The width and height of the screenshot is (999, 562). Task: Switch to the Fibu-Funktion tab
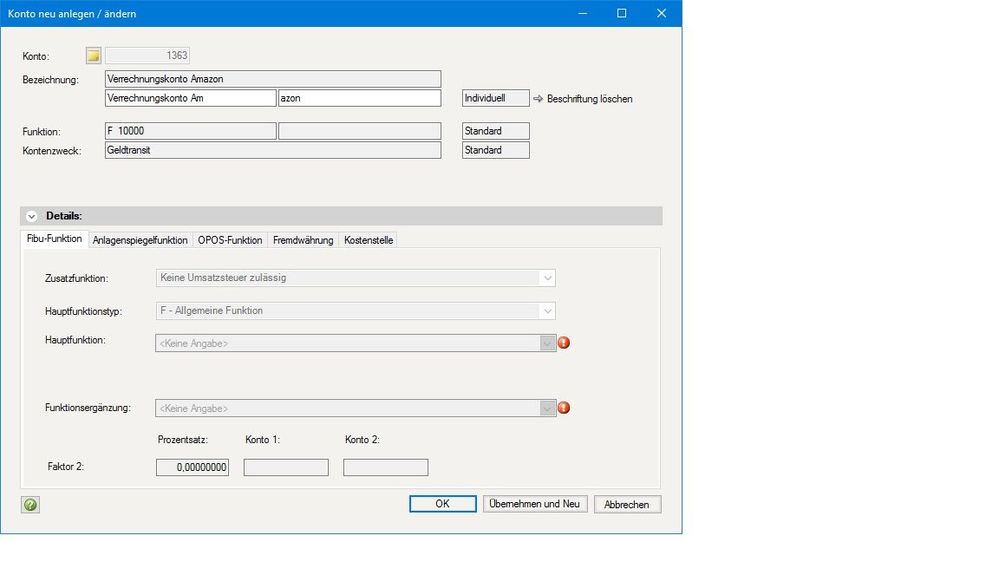54,239
